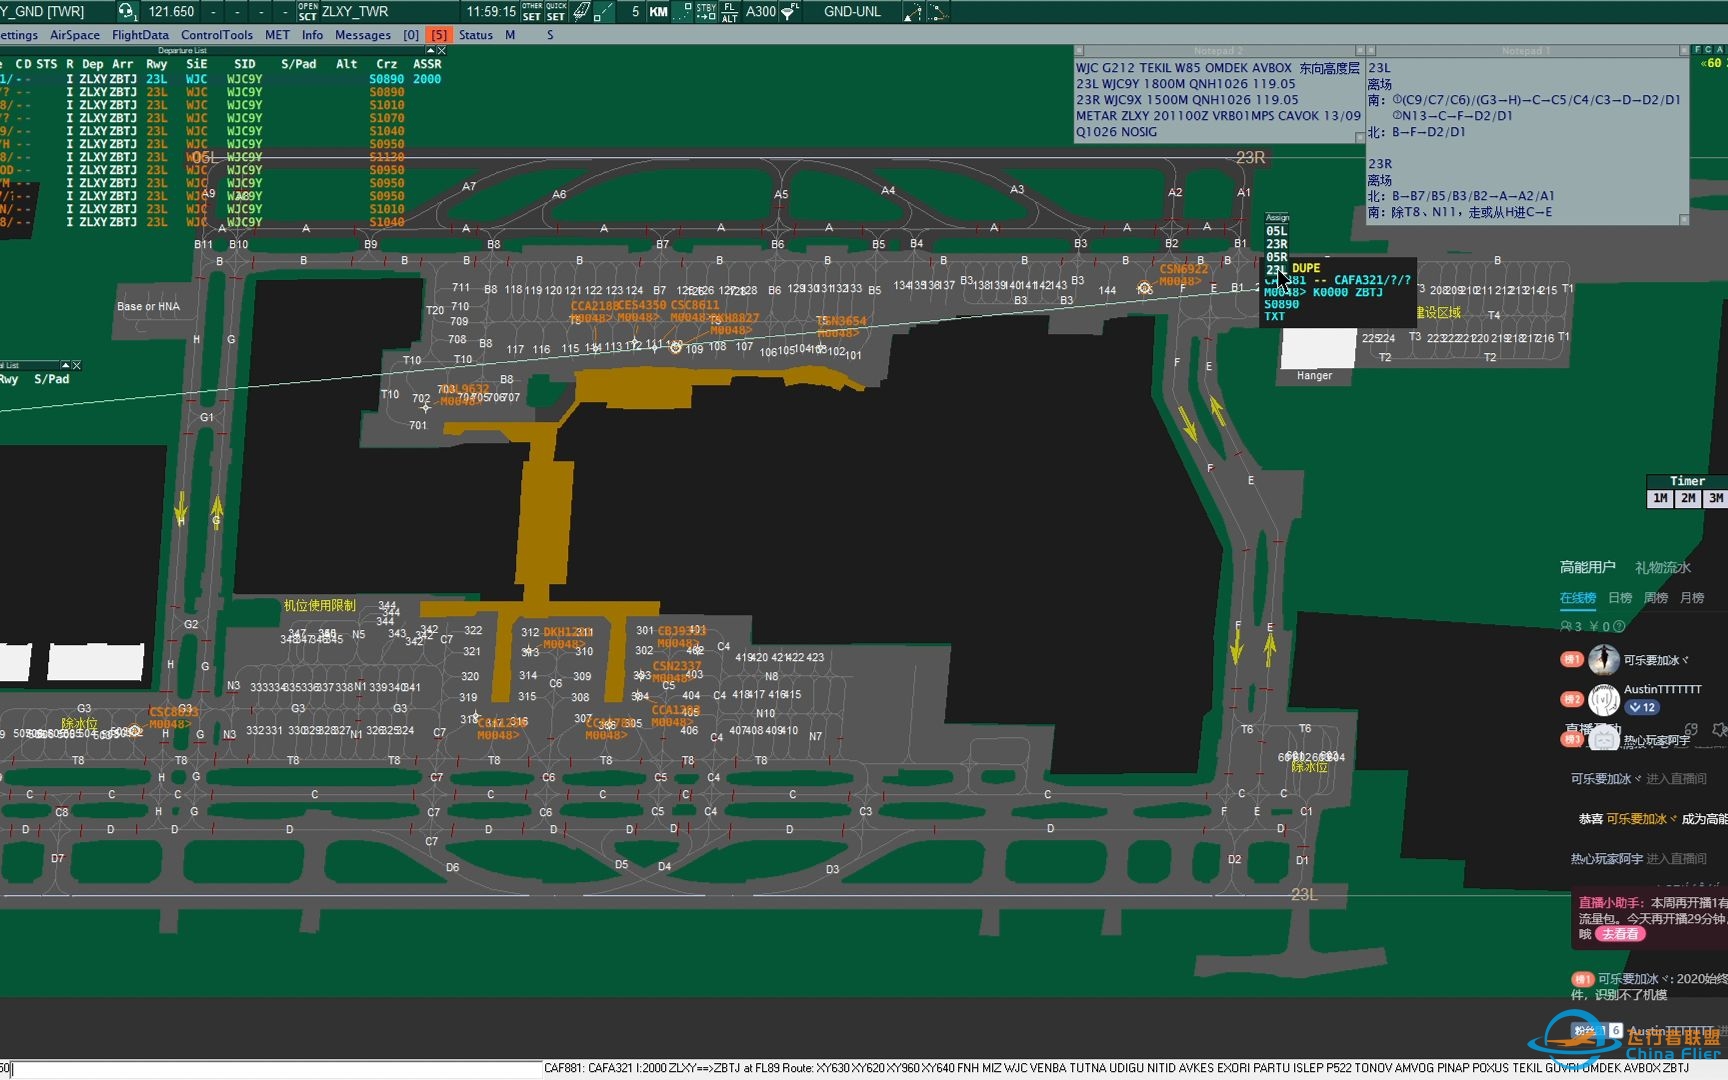Select 05R in the Assign runway popup

pyautogui.click(x=1276, y=257)
